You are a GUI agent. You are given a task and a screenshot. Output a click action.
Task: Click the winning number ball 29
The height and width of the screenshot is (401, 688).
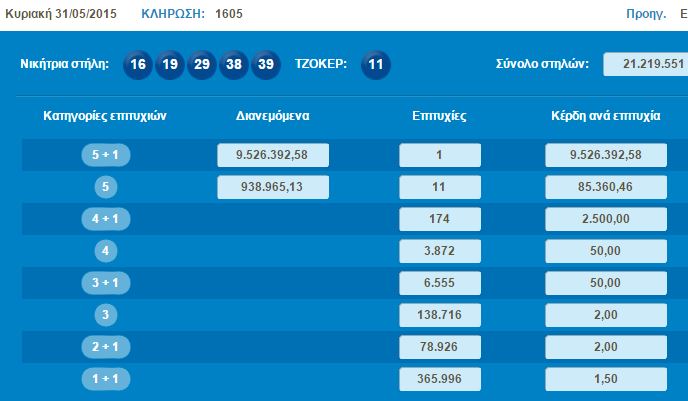click(202, 64)
